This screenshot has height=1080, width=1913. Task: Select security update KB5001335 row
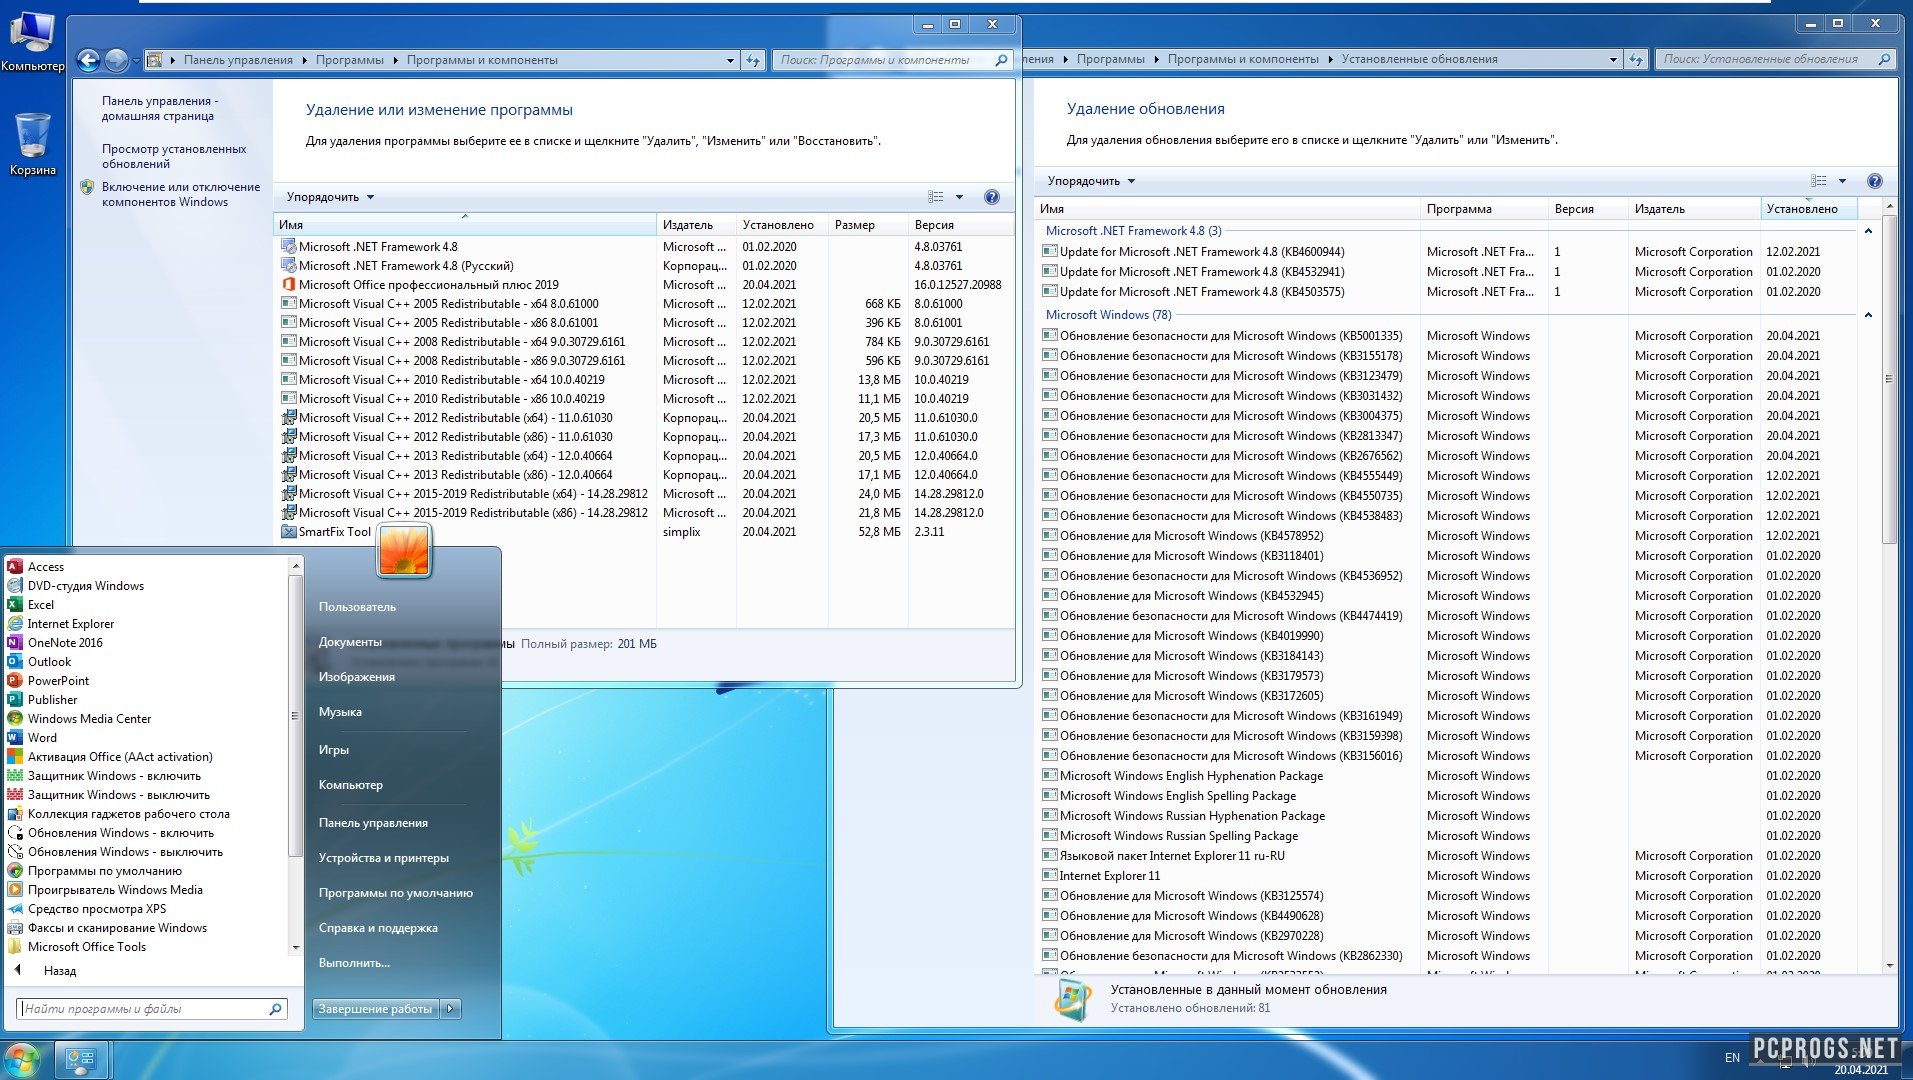click(1448, 335)
